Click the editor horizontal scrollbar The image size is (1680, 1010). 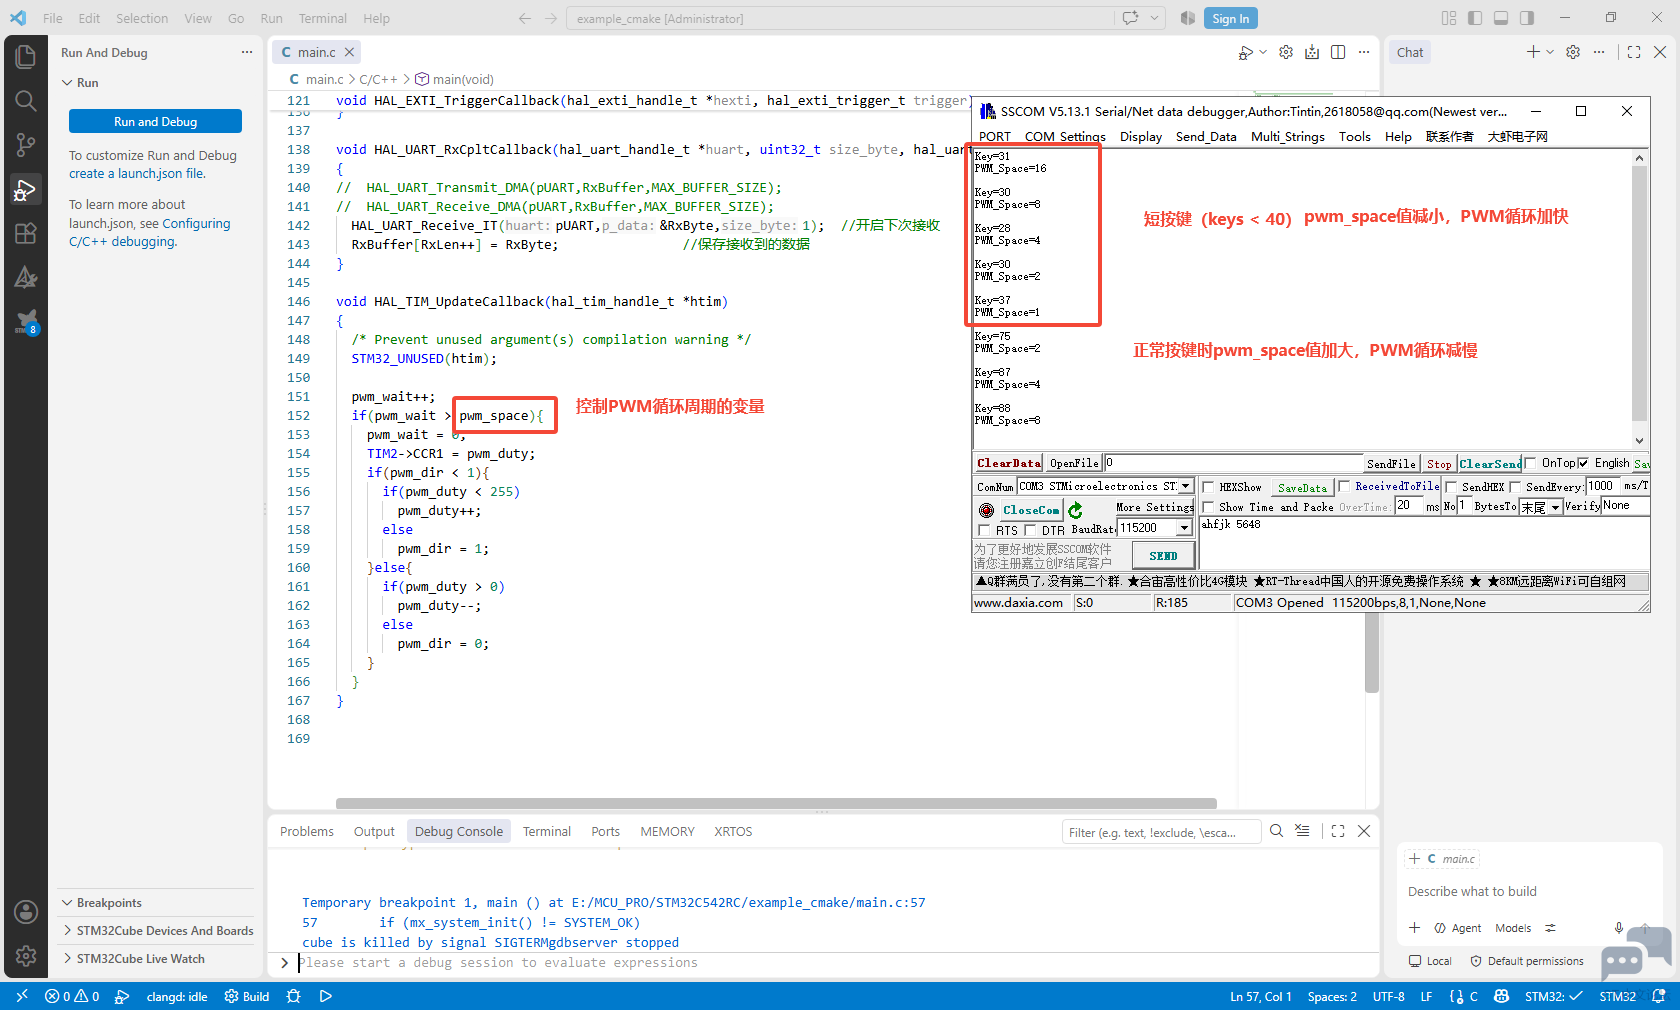pos(776,803)
